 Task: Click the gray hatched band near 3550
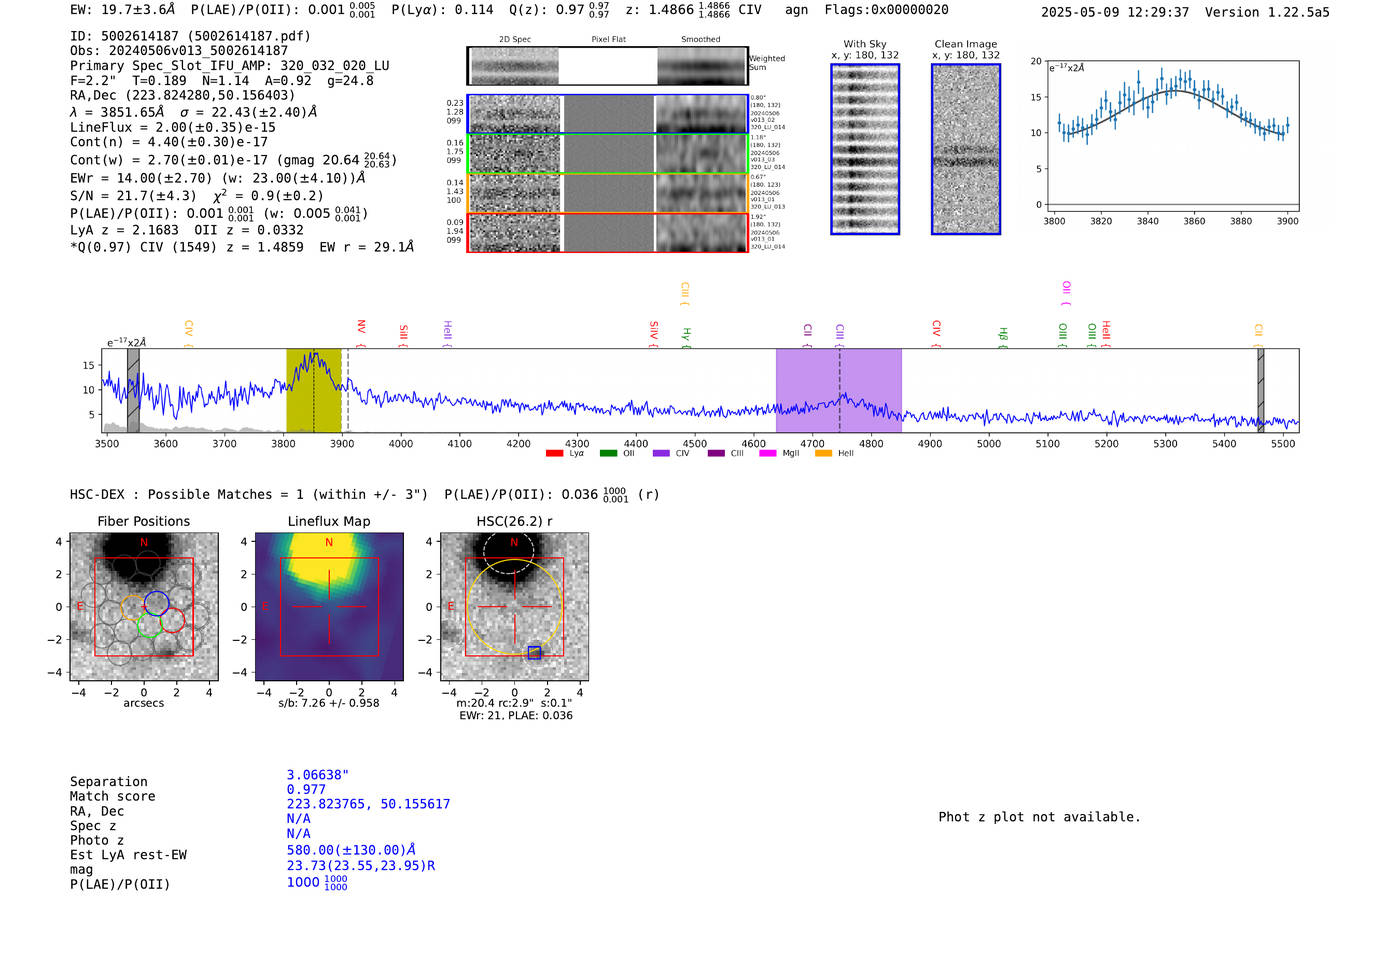[133, 390]
